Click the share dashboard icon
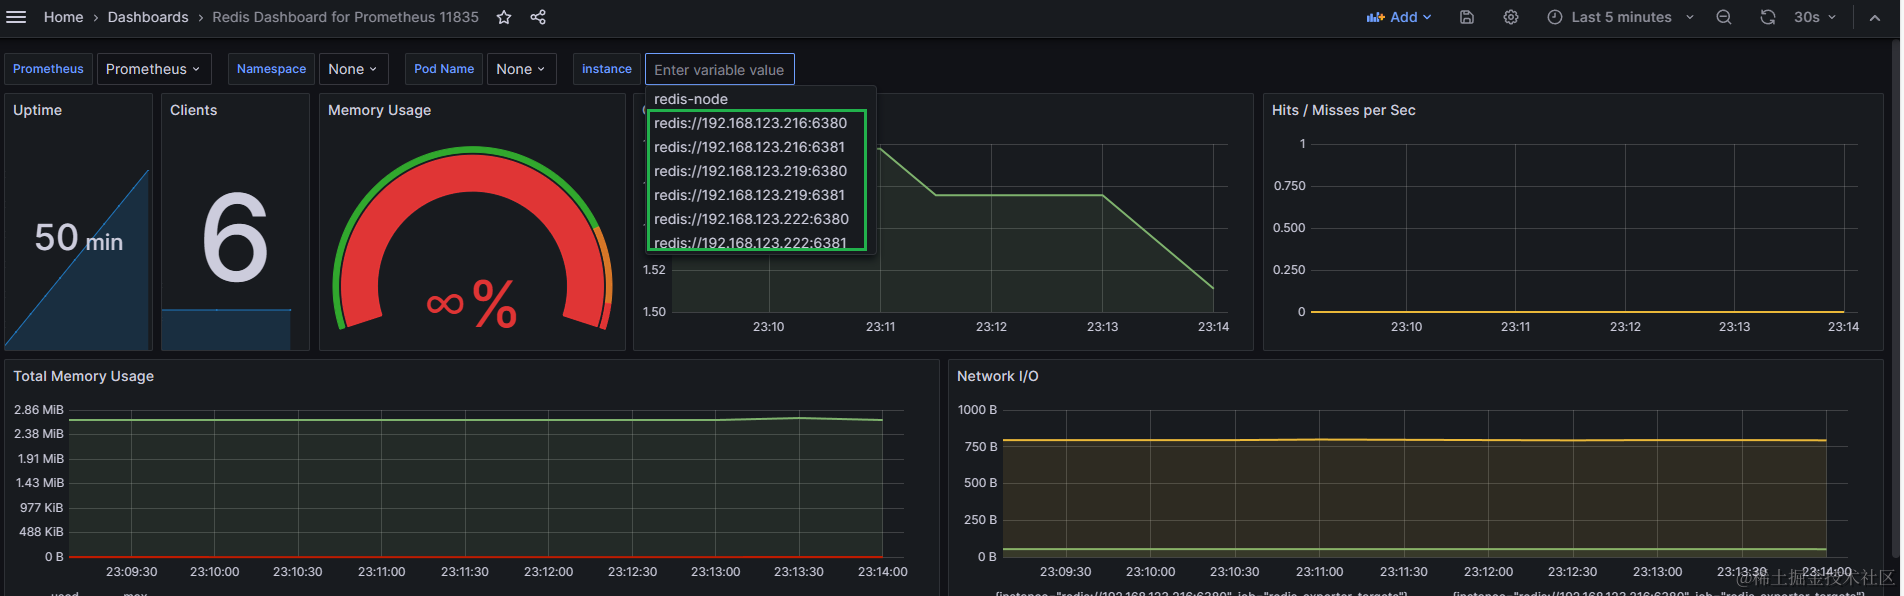1904x596 pixels. (538, 17)
